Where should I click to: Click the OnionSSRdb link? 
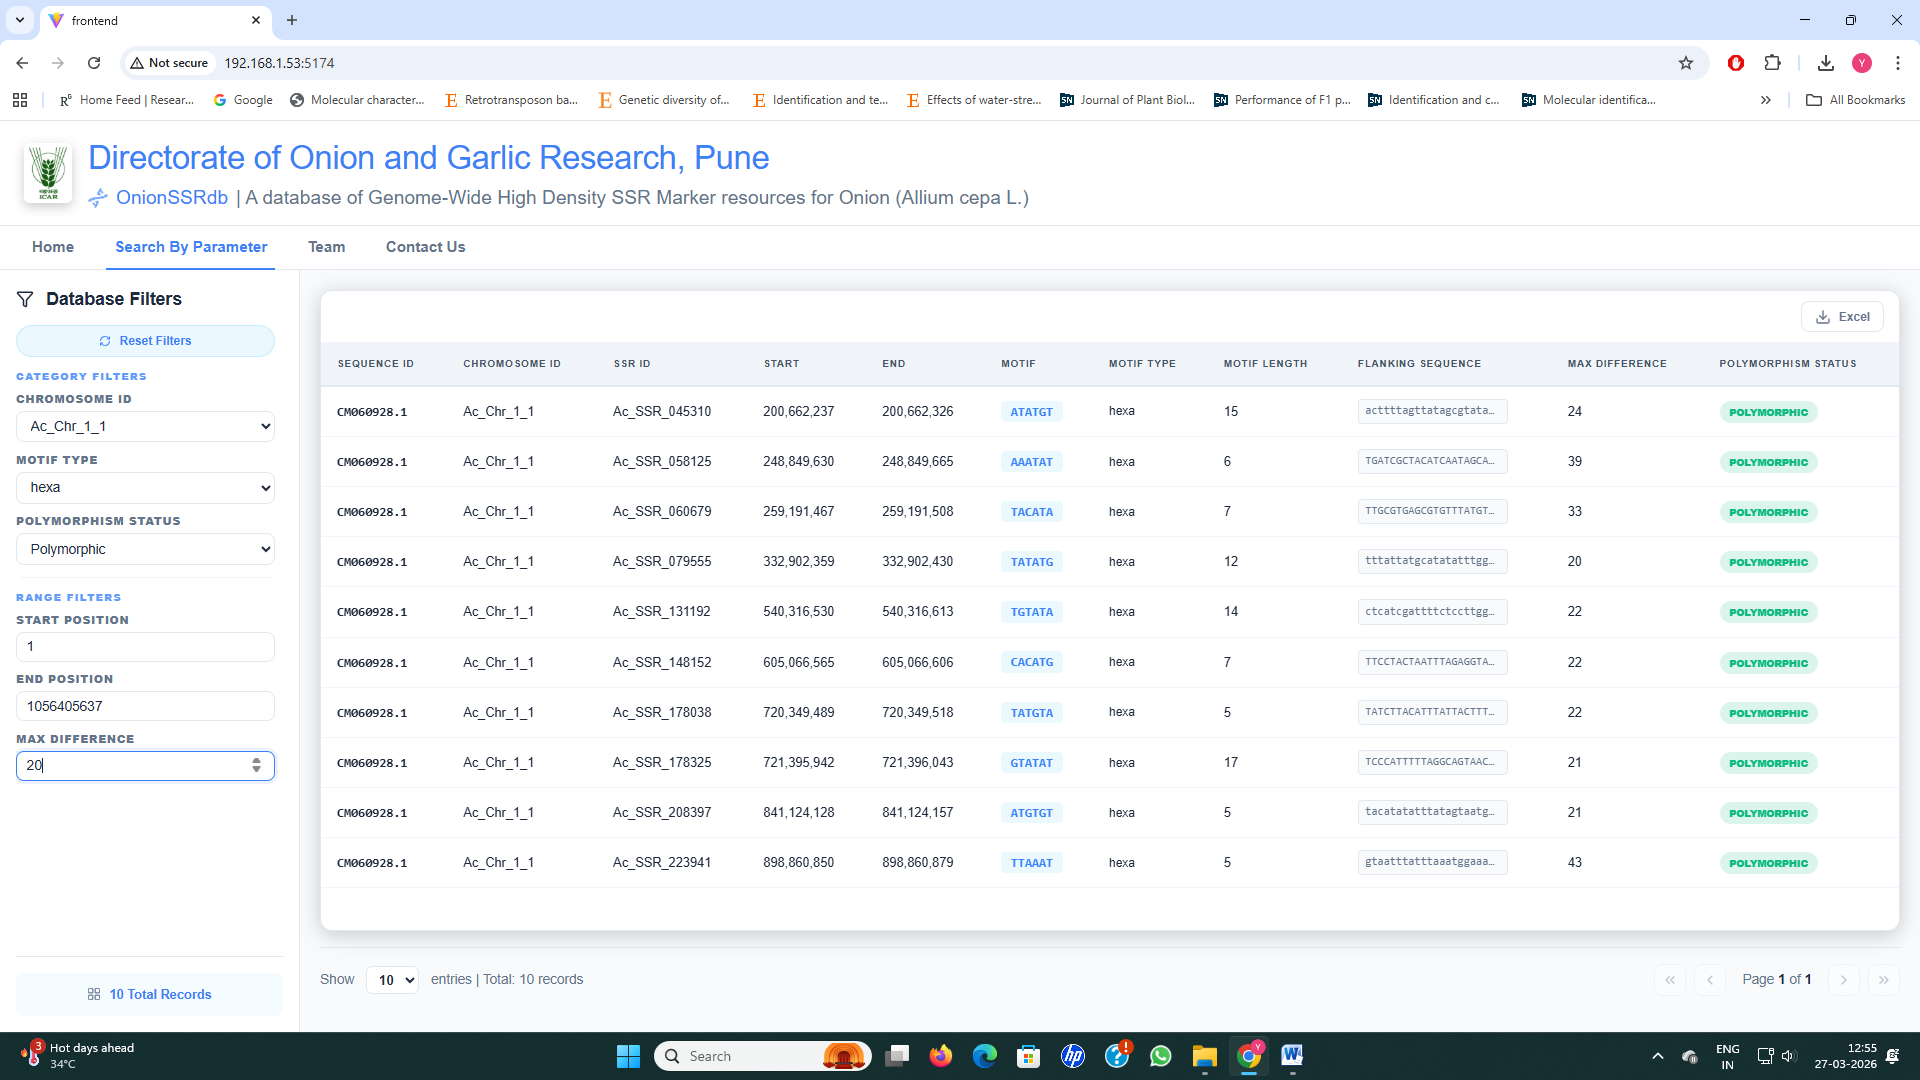pos(171,198)
